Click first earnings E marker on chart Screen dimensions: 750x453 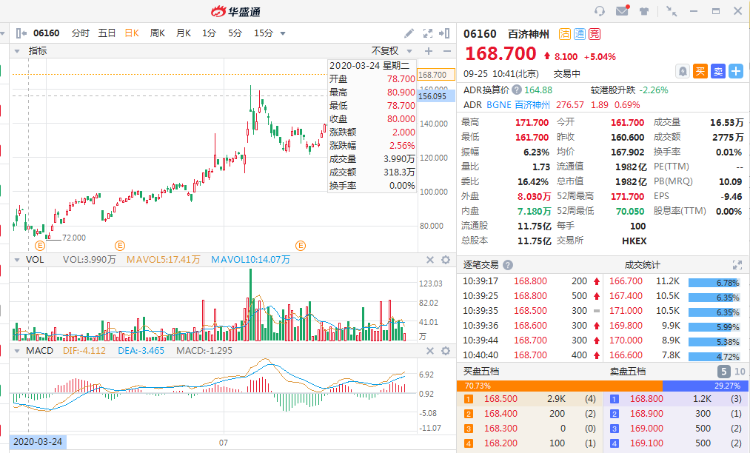(x=40, y=246)
